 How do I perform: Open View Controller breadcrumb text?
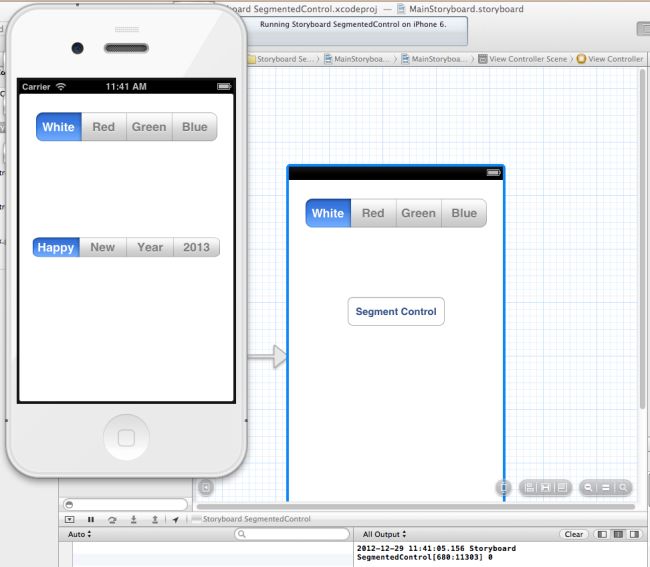[x=616, y=59]
